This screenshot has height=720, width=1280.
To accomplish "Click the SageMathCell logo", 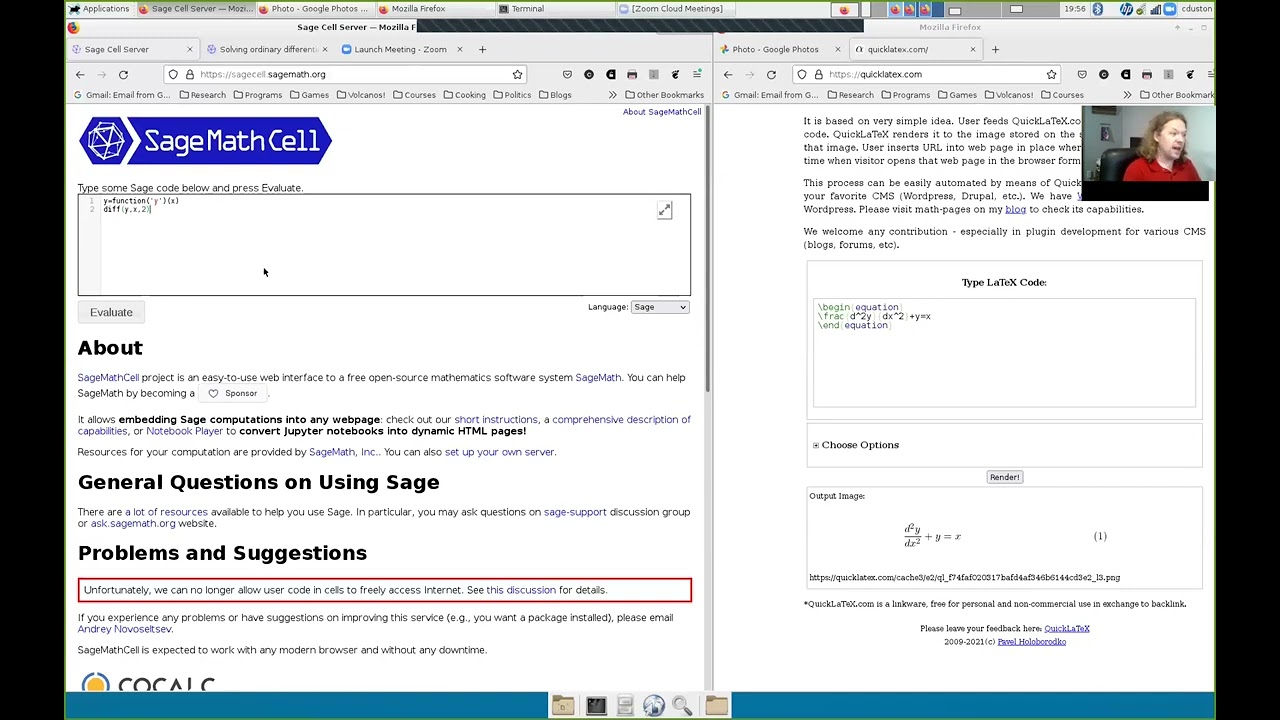I will tap(205, 141).
